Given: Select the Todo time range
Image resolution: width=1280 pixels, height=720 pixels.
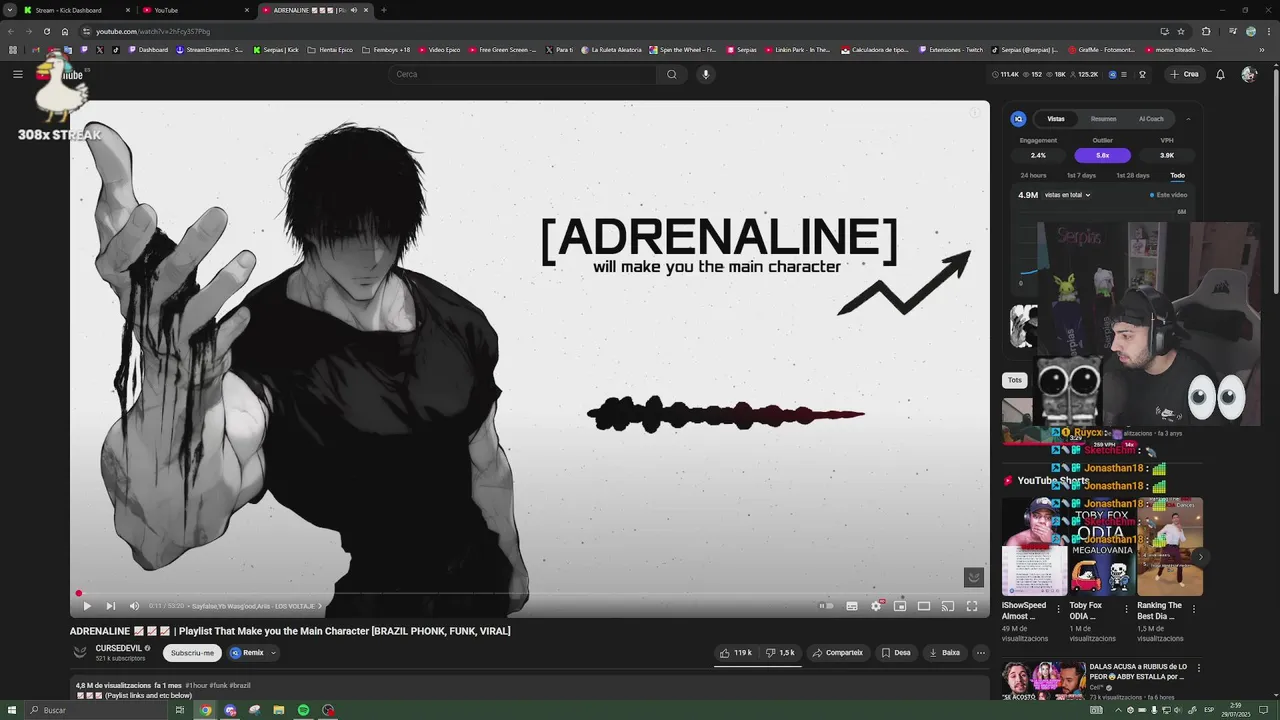Looking at the screenshot, I should [x=1177, y=175].
